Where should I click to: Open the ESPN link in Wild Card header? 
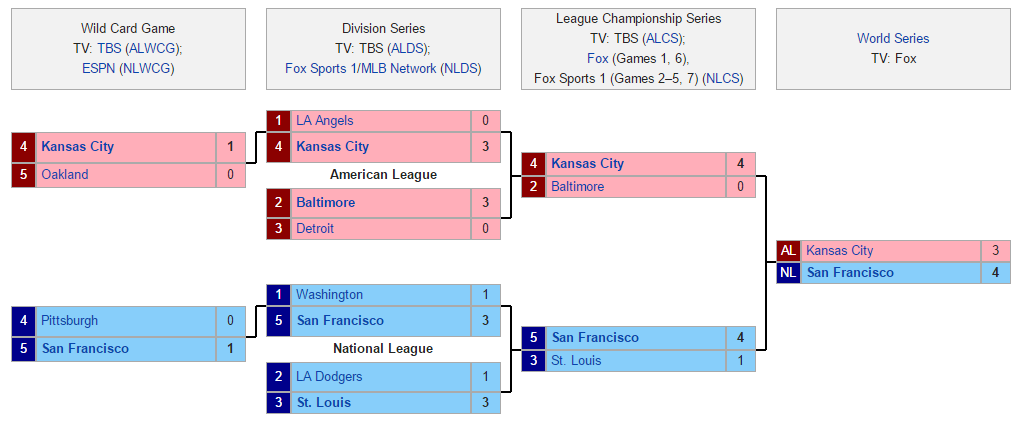coord(98,69)
